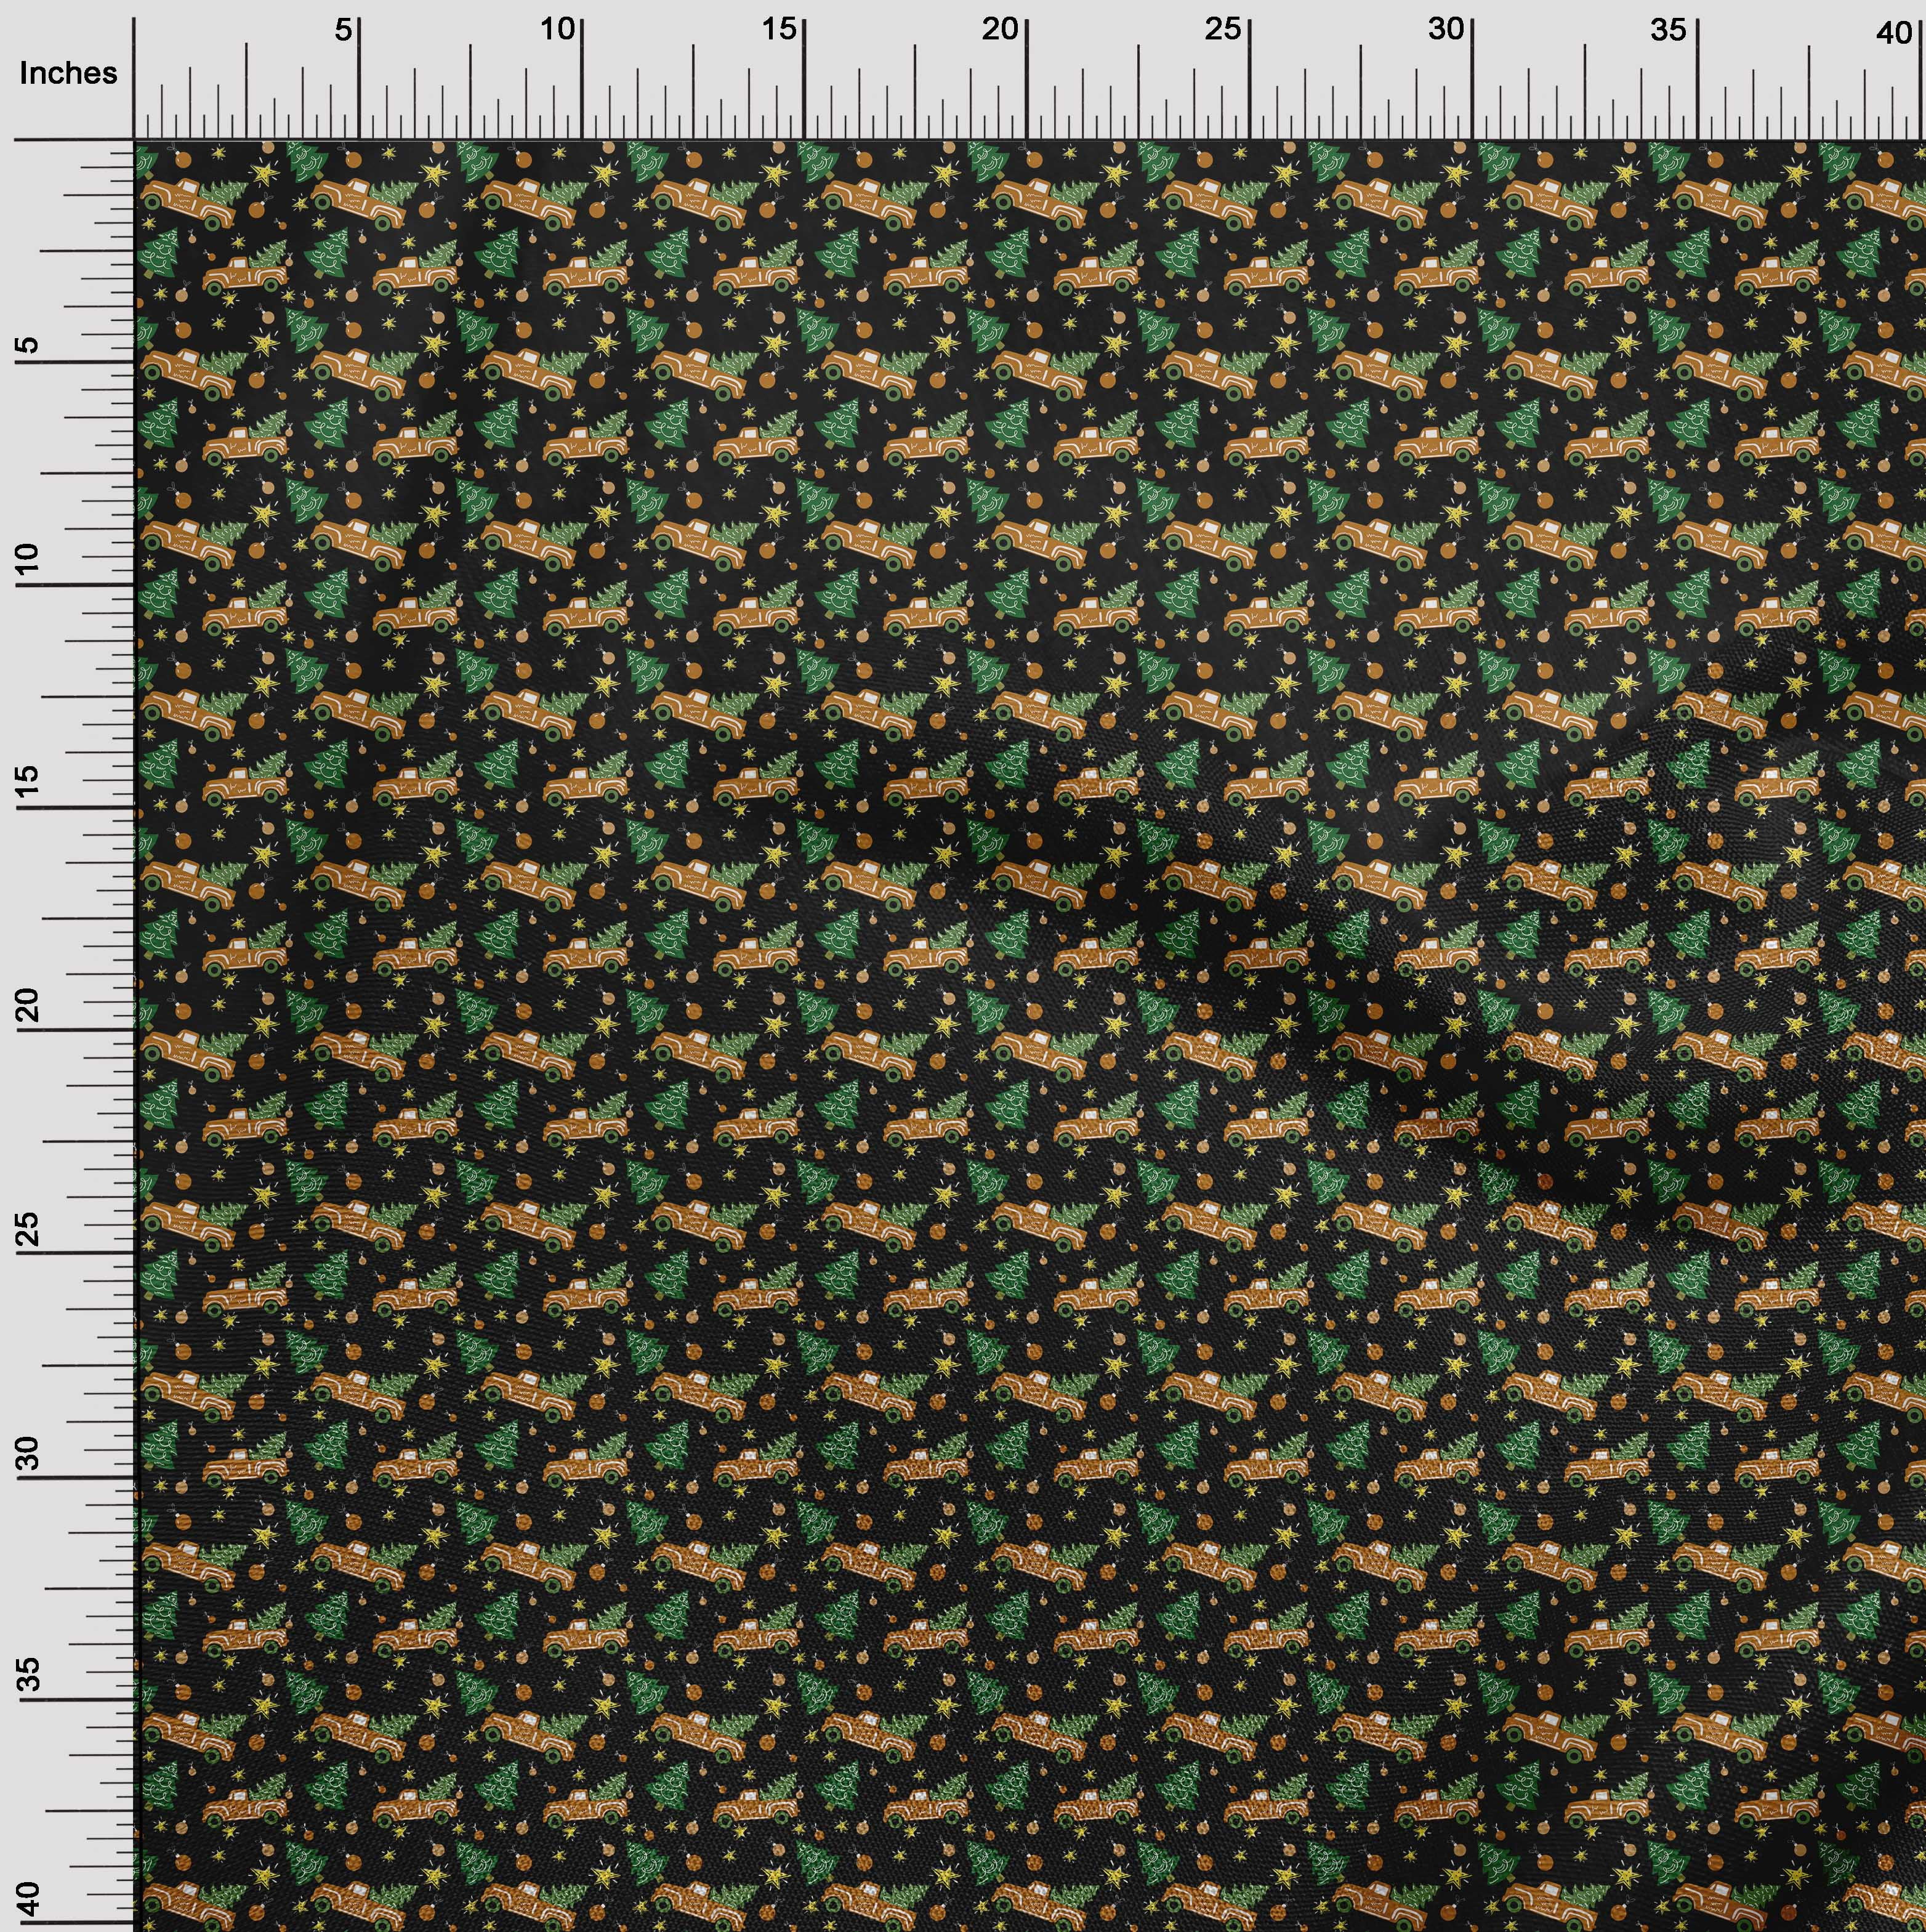This screenshot has width=1926, height=1932.
Task: Click the "Inches" unit label
Action: click(68, 73)
